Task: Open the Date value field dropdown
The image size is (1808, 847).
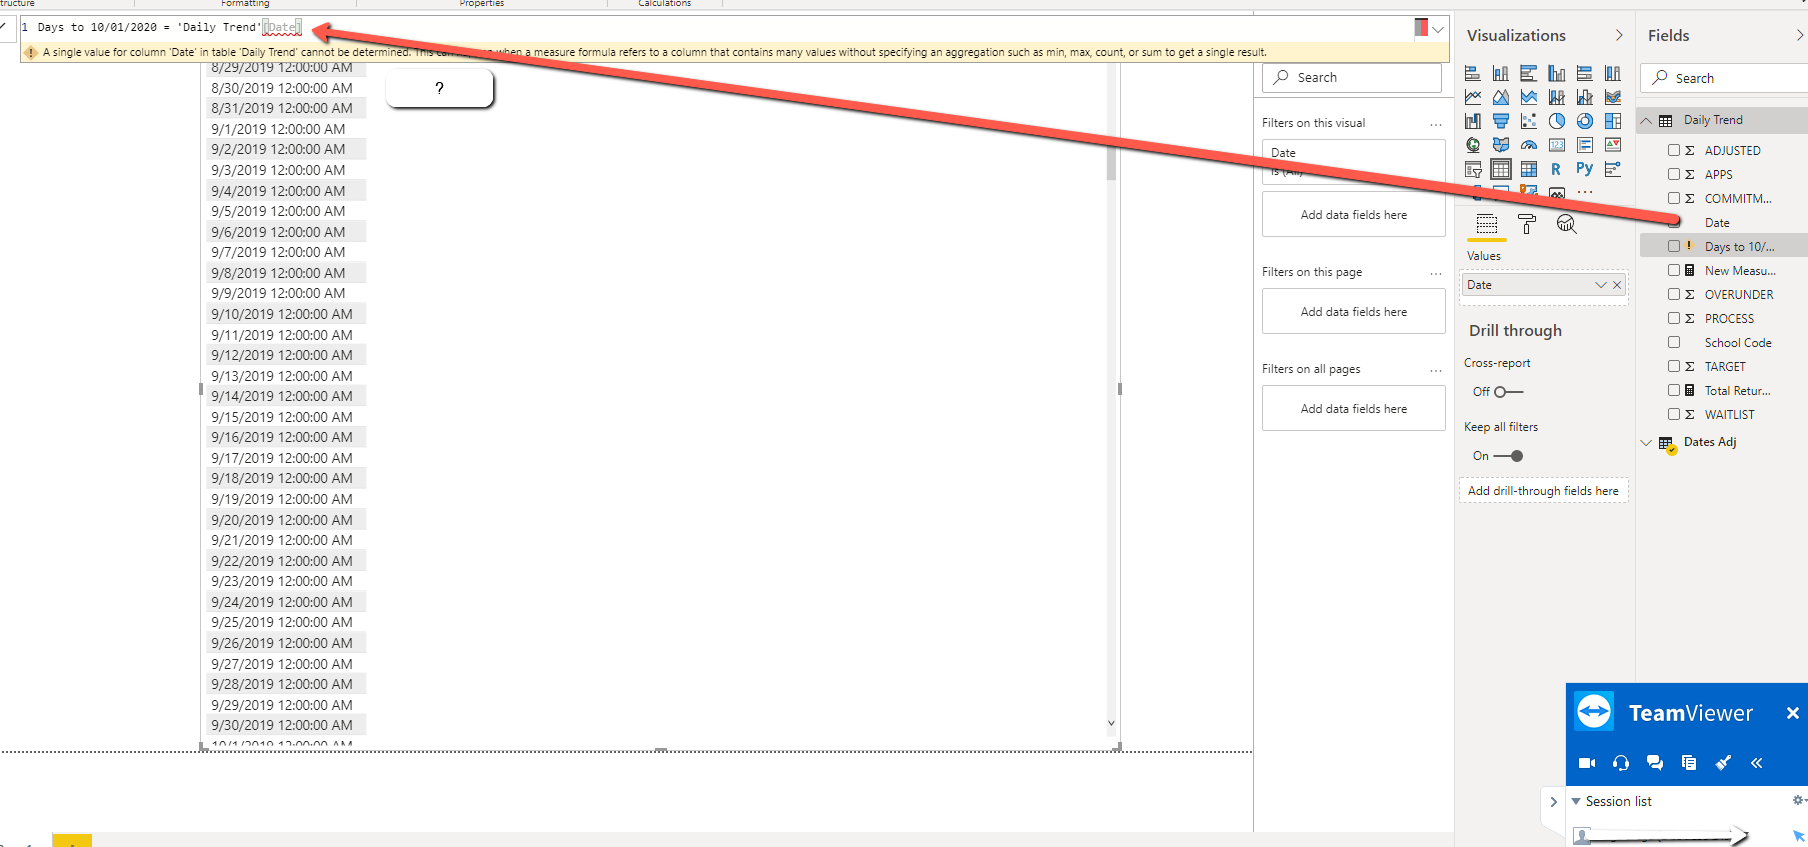Action: (1601, 285)
